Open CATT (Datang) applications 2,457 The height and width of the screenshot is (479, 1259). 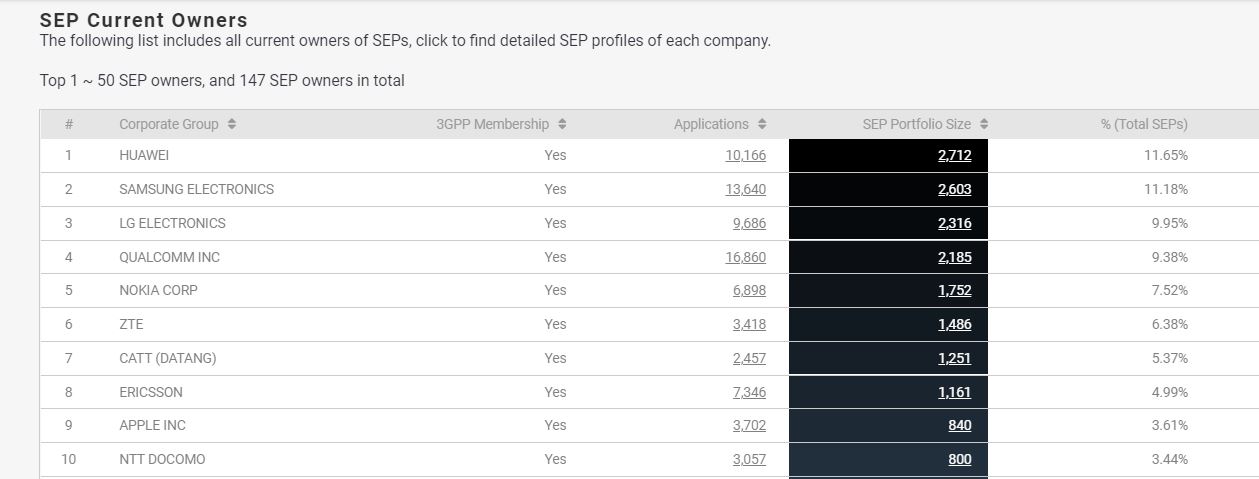pos(750,358)
